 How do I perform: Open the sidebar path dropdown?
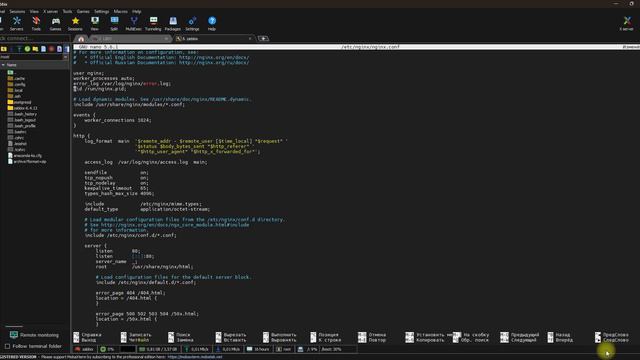[x=65, y=57]
